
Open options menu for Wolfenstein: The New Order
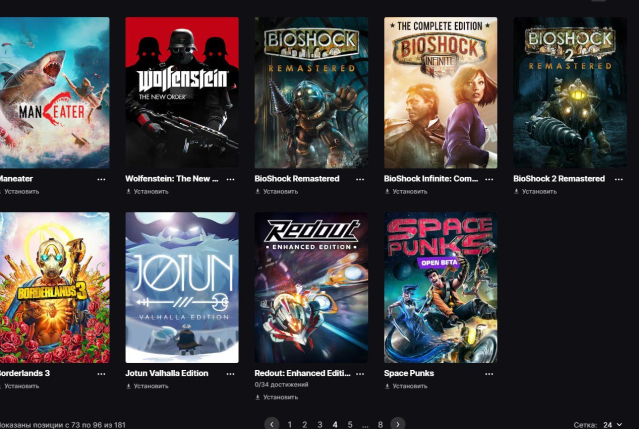point(230,179)
